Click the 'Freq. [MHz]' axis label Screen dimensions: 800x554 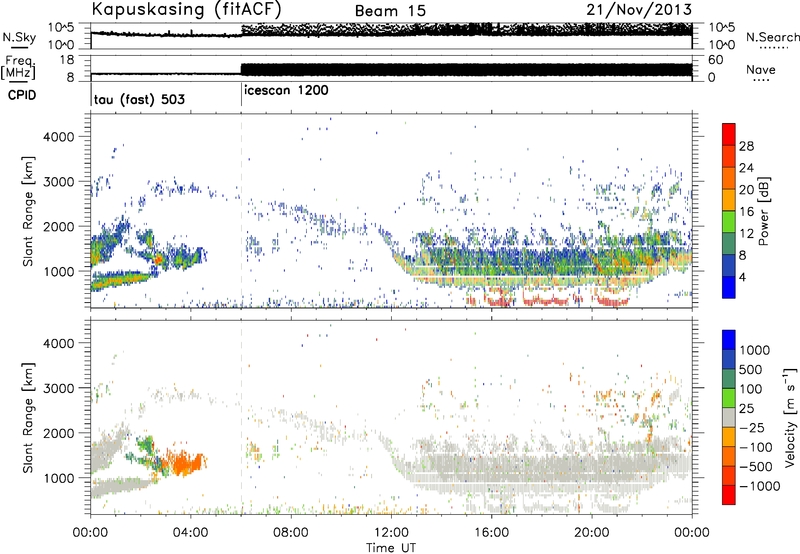point(19,69)
